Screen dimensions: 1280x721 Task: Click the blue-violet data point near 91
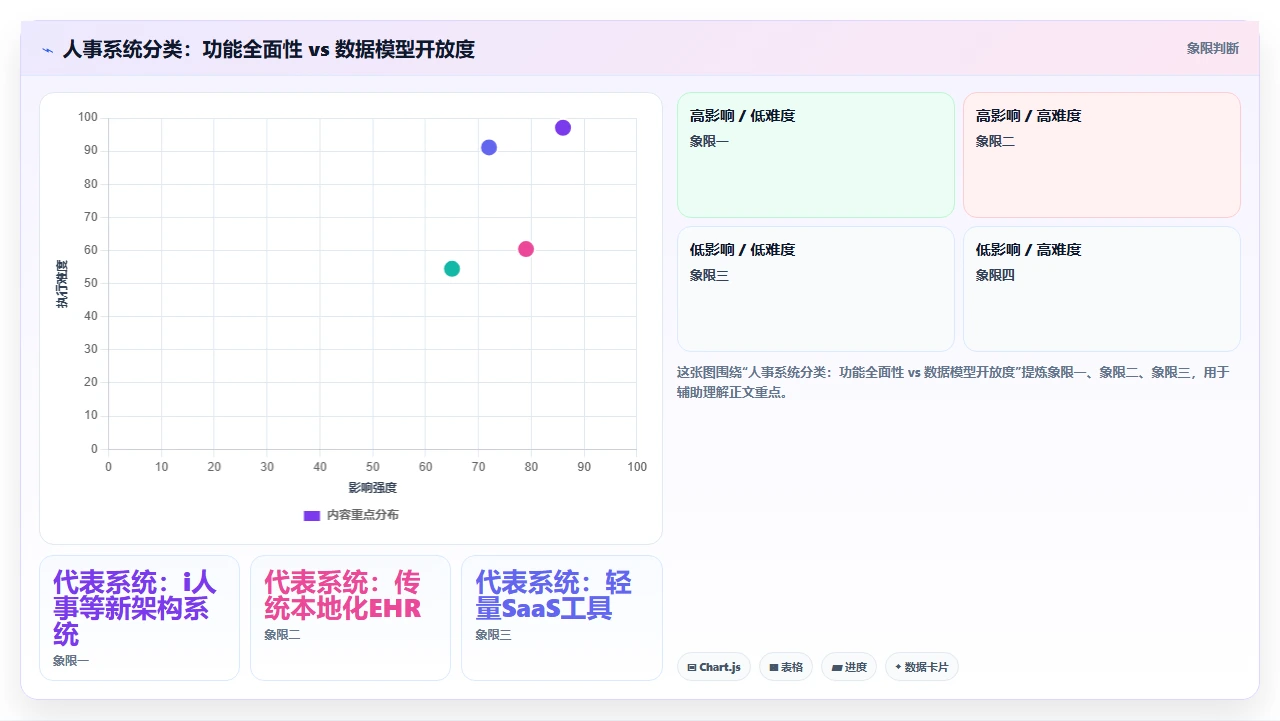click(x=489, y=148)
